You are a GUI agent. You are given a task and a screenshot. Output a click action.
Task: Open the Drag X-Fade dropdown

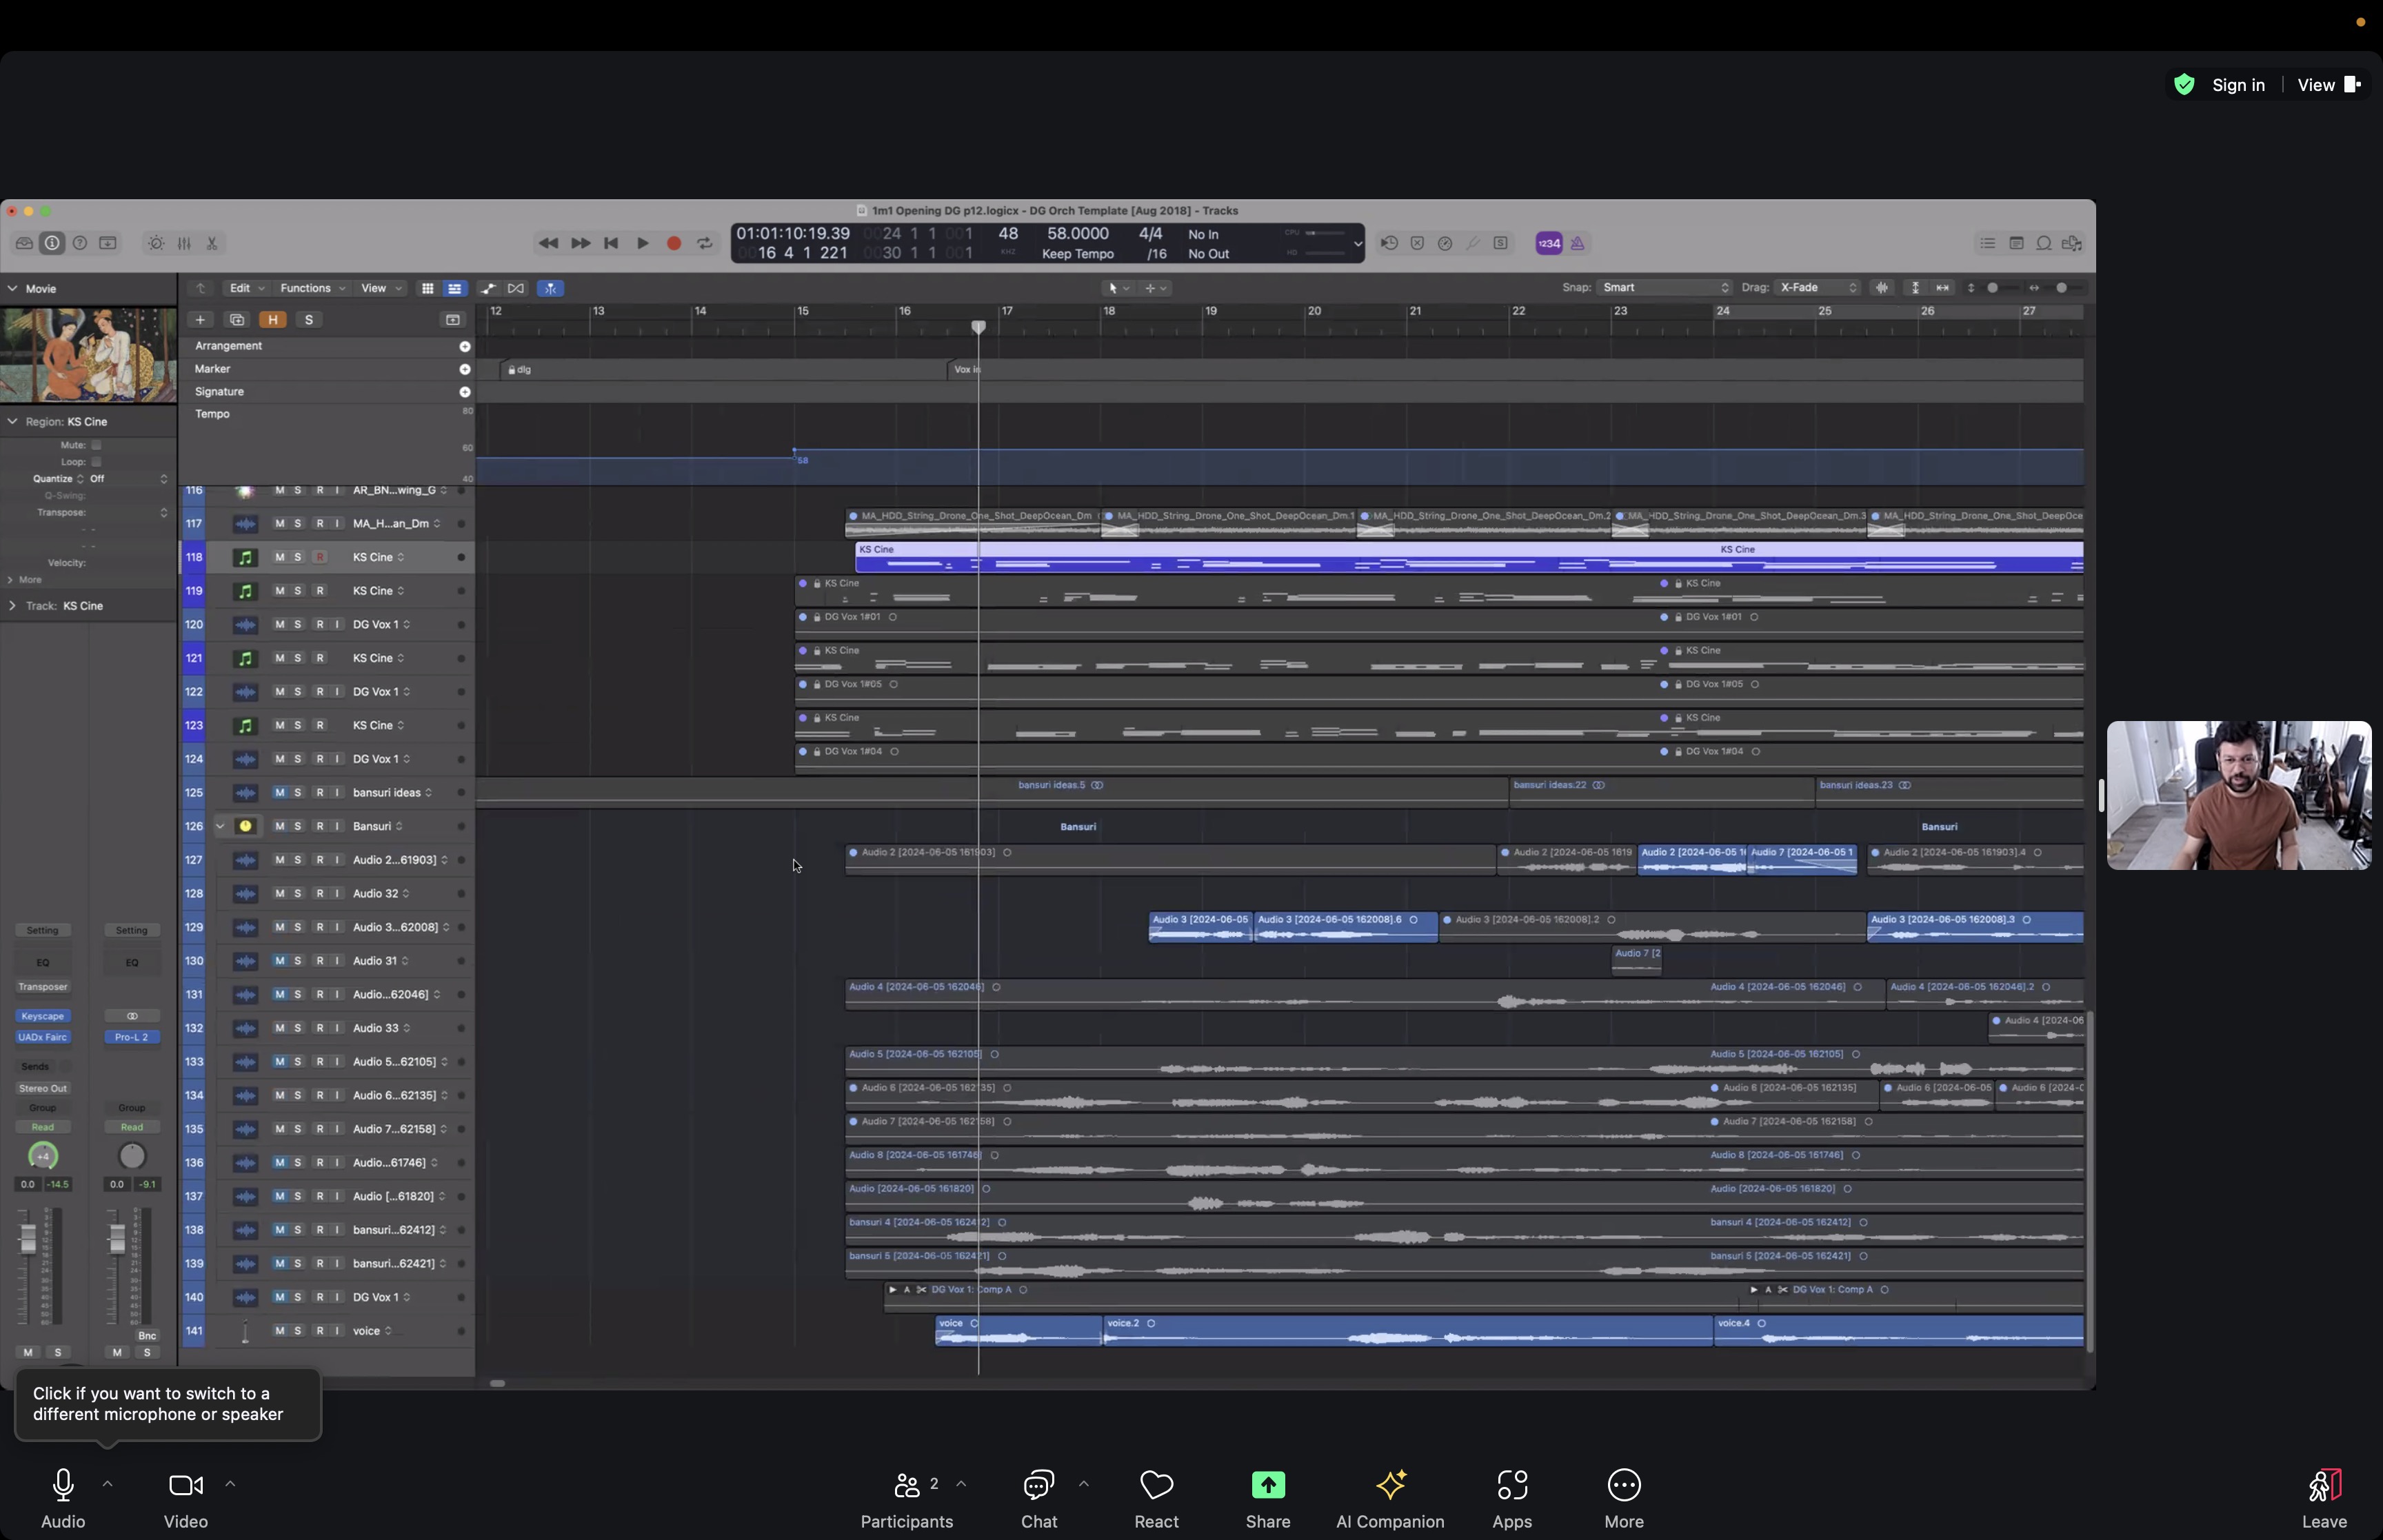(x=1816, y=288)
